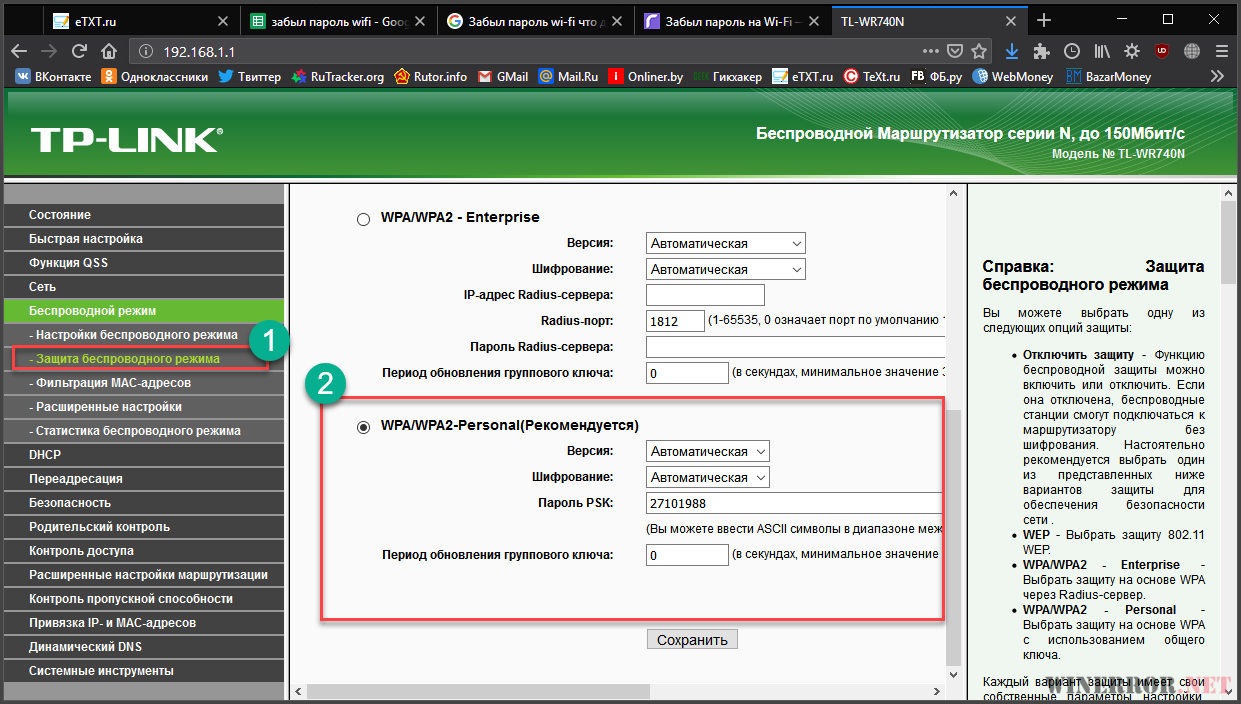Open the puzzle-piece add-ons icon
The width and height of the screenshot is (1241, 704).
pos(1042,50)
